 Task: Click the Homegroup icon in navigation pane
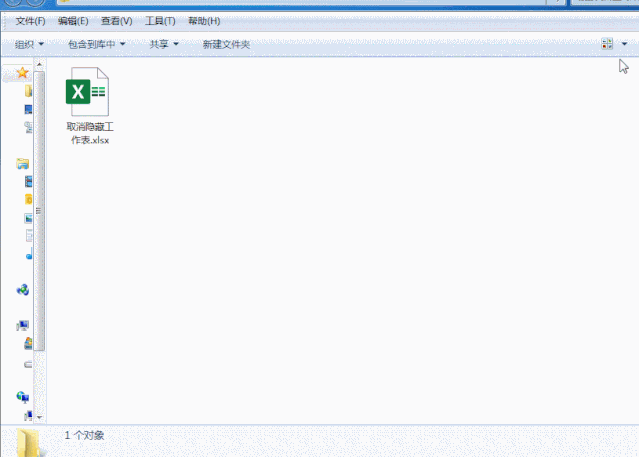coord(22,290)
